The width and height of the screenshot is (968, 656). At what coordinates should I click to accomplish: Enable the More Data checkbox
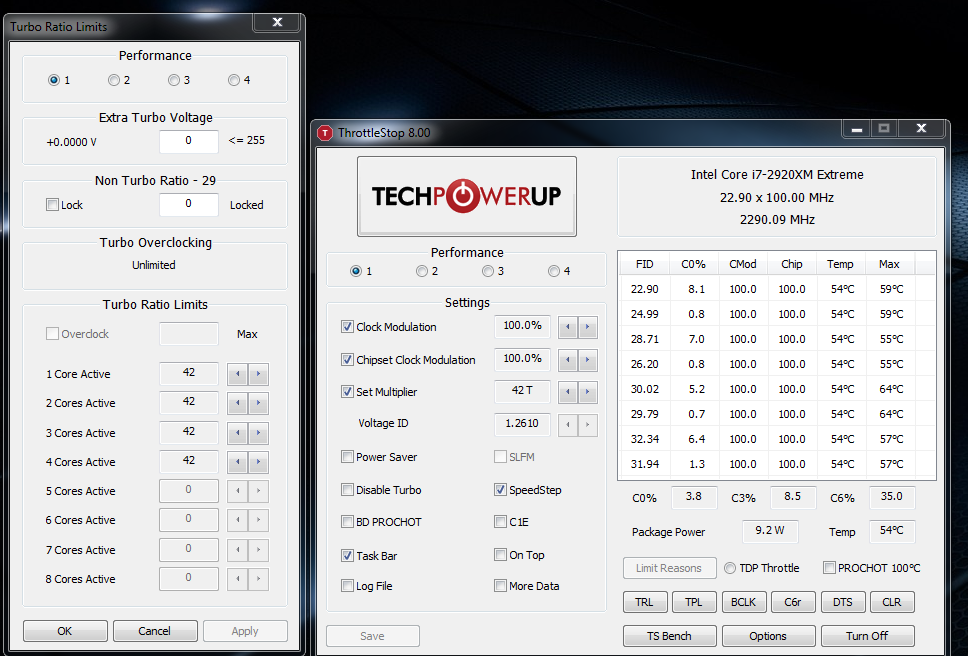pos(501,586)
